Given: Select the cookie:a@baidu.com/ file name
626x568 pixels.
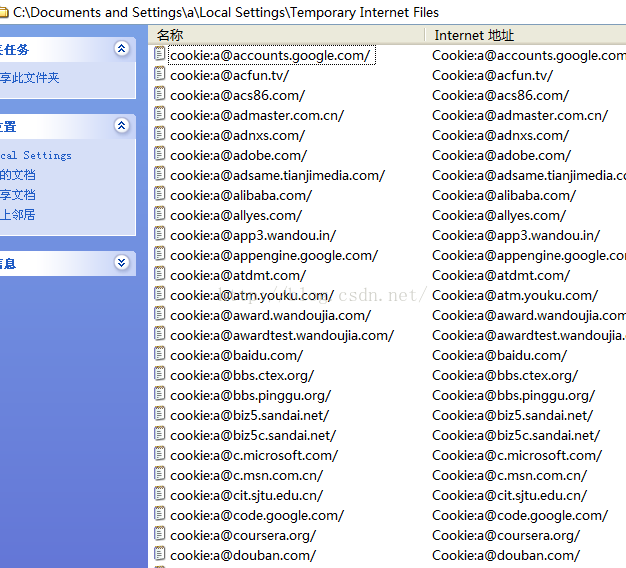Looking at the screenshot, I should pyautogui.click(x=237, y=355).
